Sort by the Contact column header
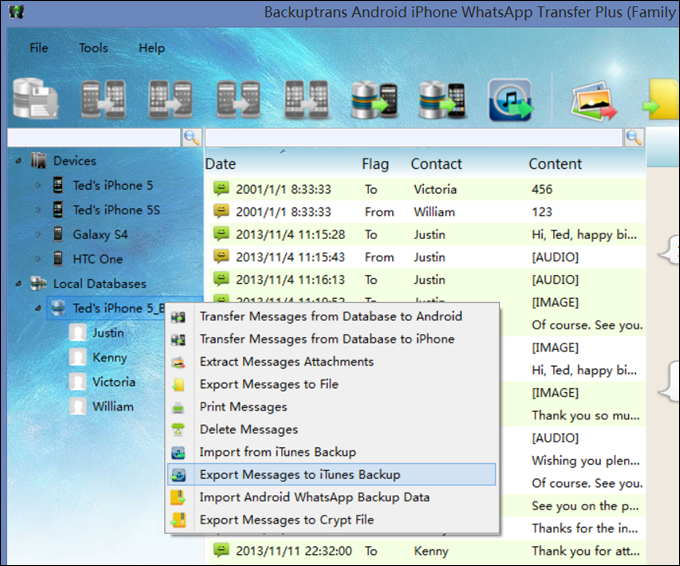 [x=436, y=164]
